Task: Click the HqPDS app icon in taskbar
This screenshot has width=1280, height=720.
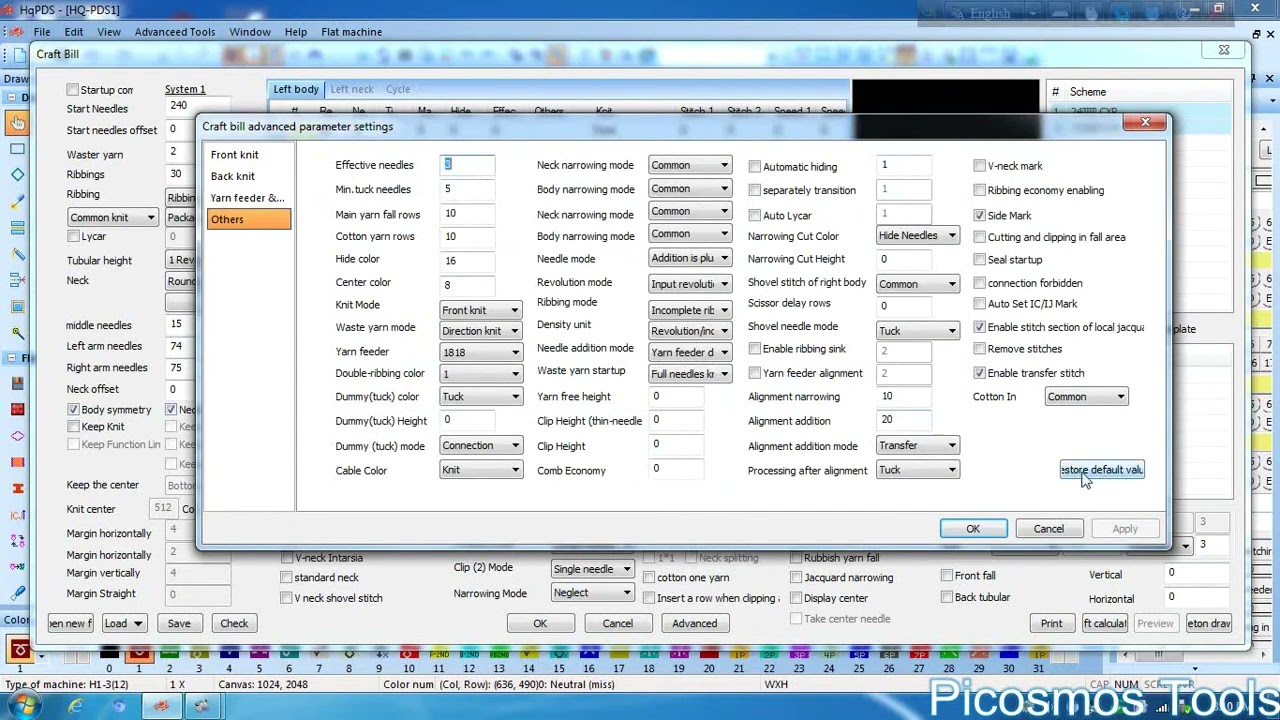Action: coord(161,707)
